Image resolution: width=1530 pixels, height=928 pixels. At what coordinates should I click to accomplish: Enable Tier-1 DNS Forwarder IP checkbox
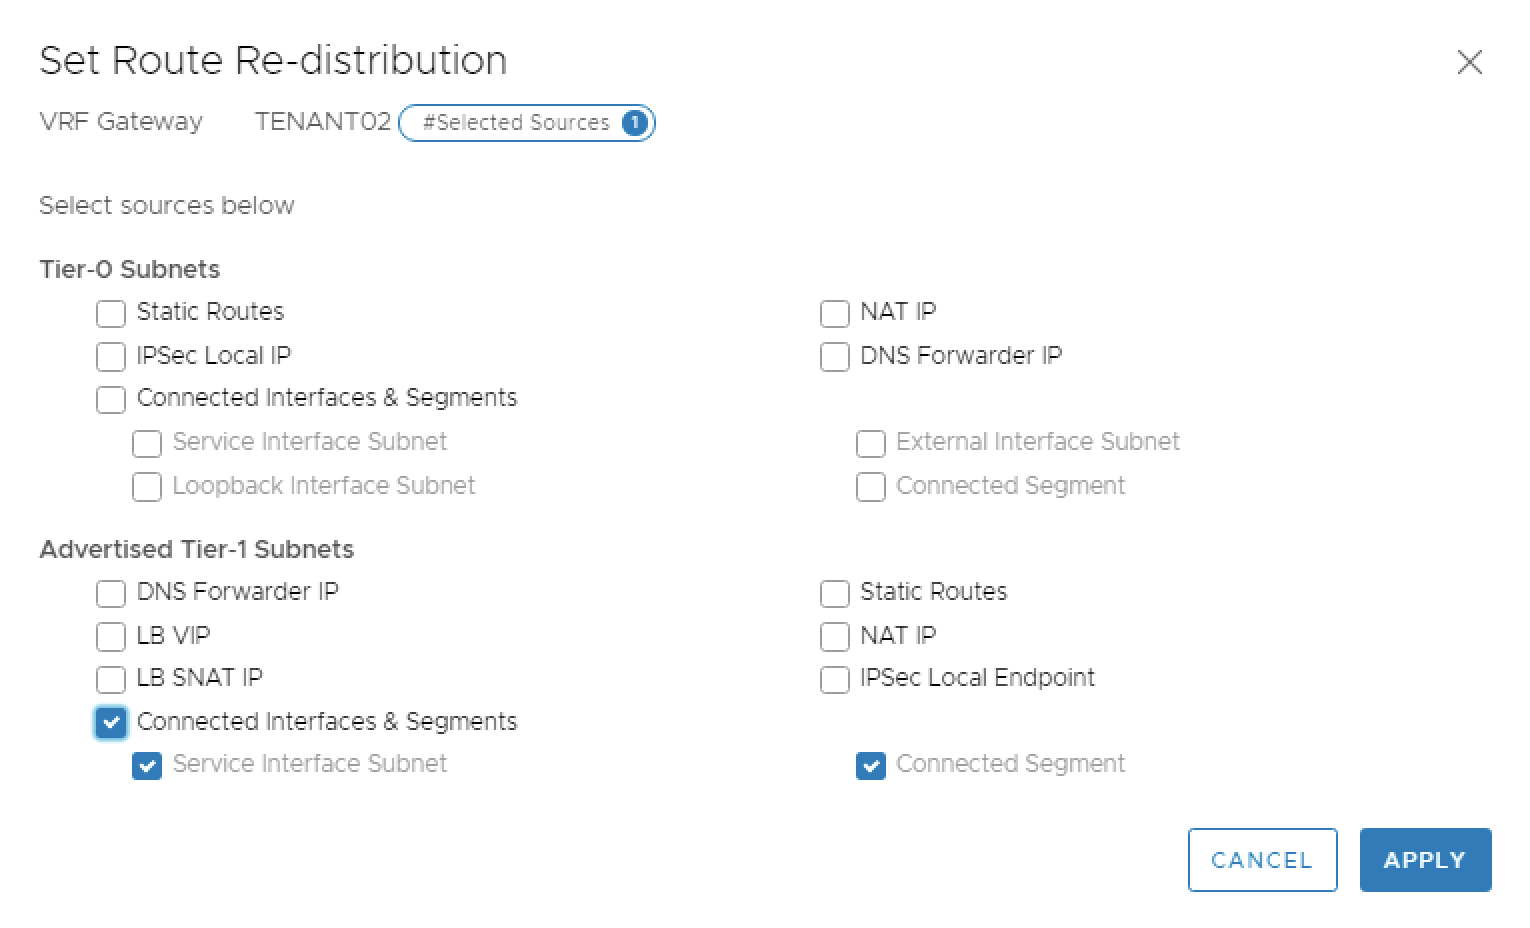111,593
